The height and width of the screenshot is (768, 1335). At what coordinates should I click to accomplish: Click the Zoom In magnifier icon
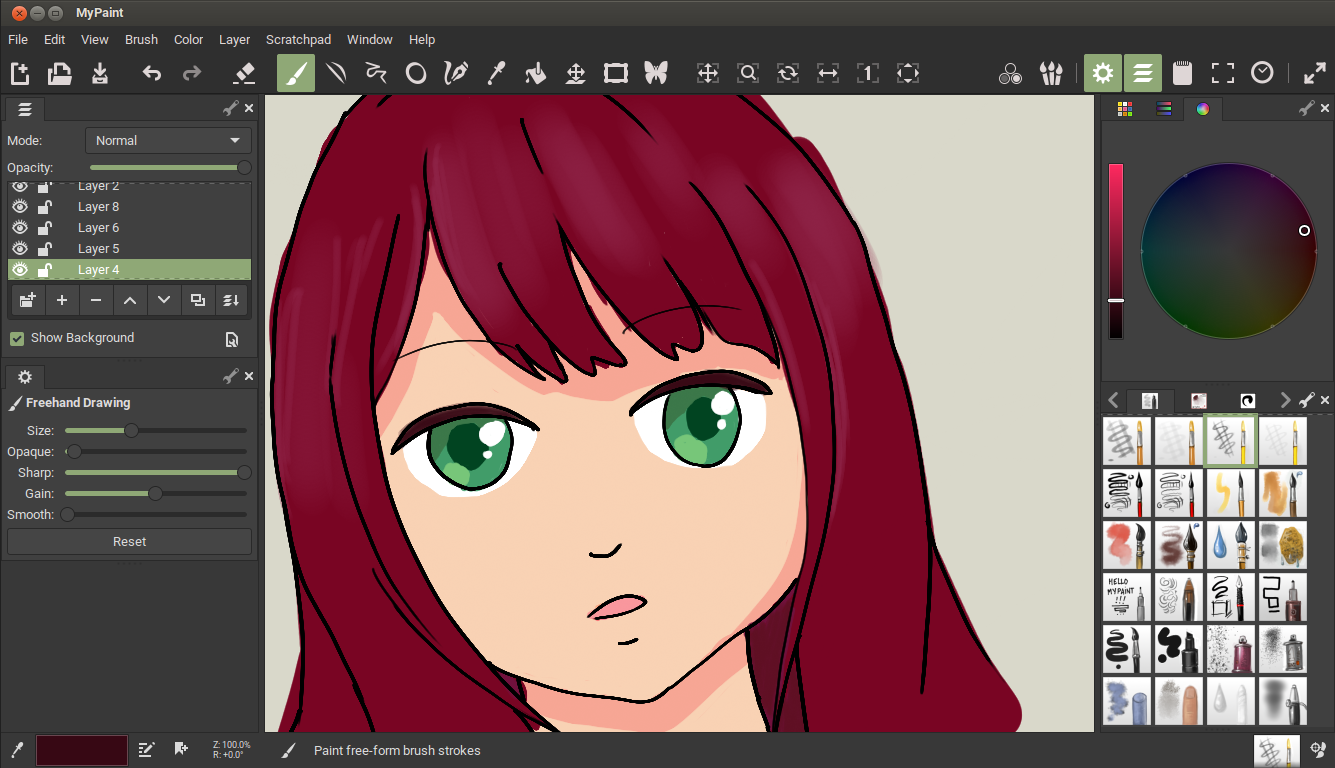tap(747, 72)
